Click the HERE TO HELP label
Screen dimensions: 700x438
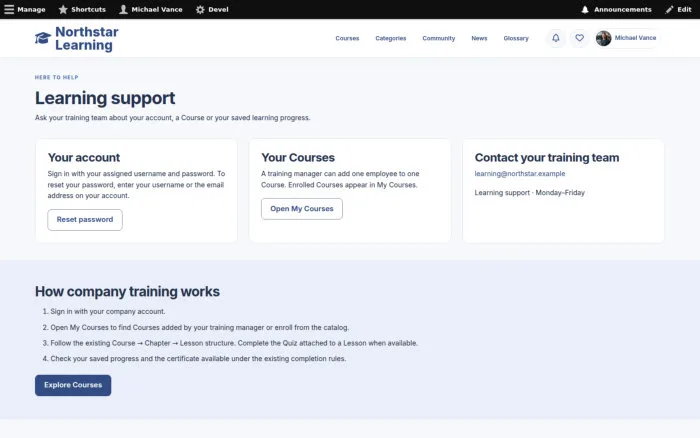click(57, 77)
